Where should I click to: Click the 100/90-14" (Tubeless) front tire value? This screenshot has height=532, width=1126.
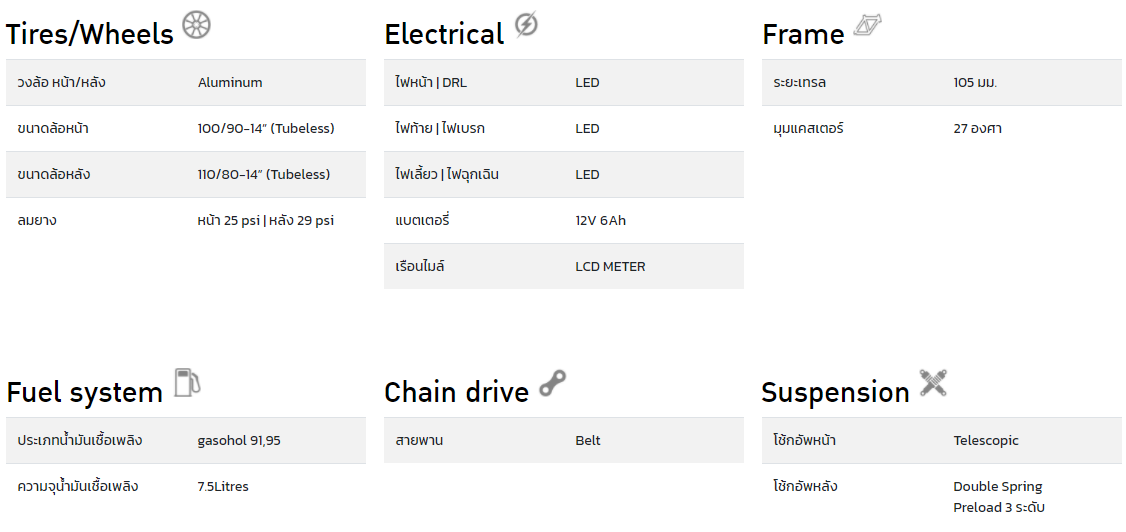[x=266, y=129]
